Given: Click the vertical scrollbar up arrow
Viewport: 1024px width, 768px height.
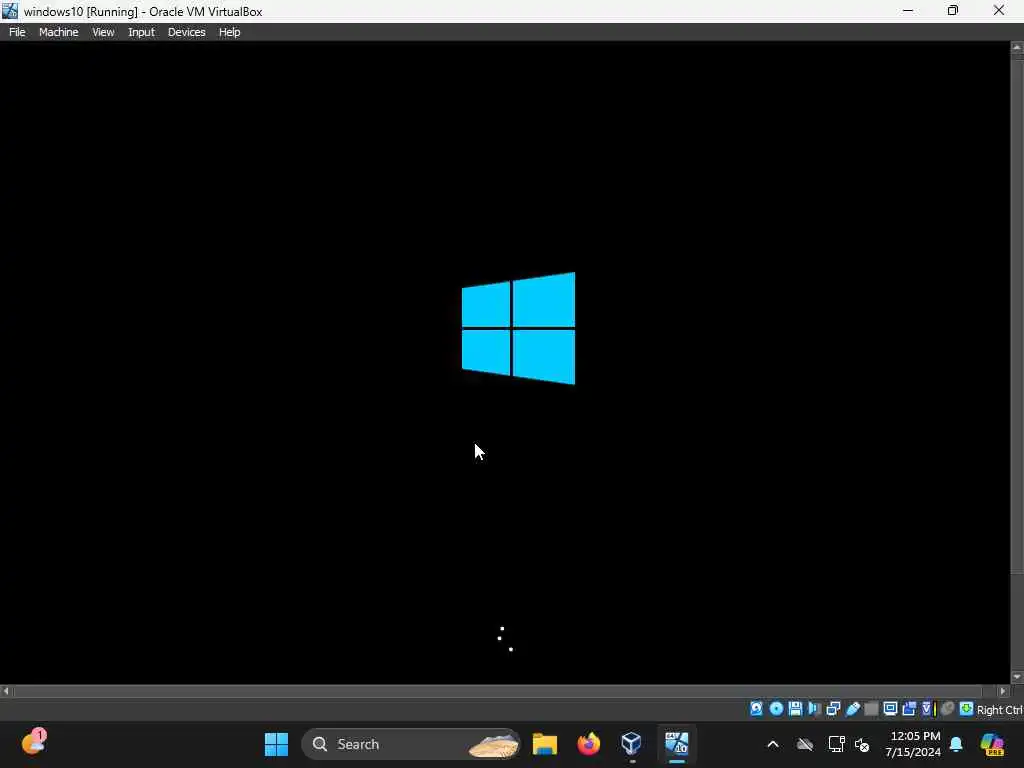Looking at the screenshot, I should coord(1017,48).
